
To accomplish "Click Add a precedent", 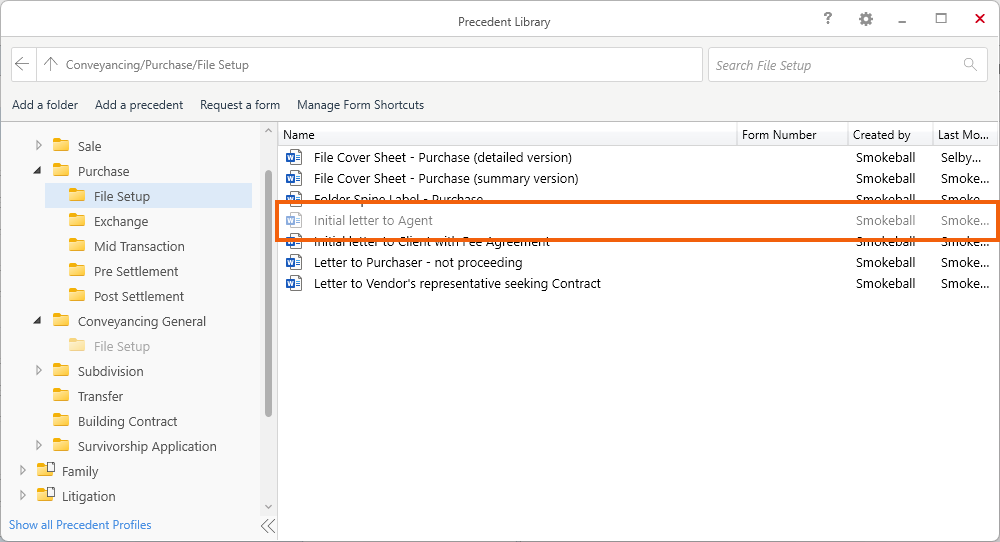I will click(139, 105).
